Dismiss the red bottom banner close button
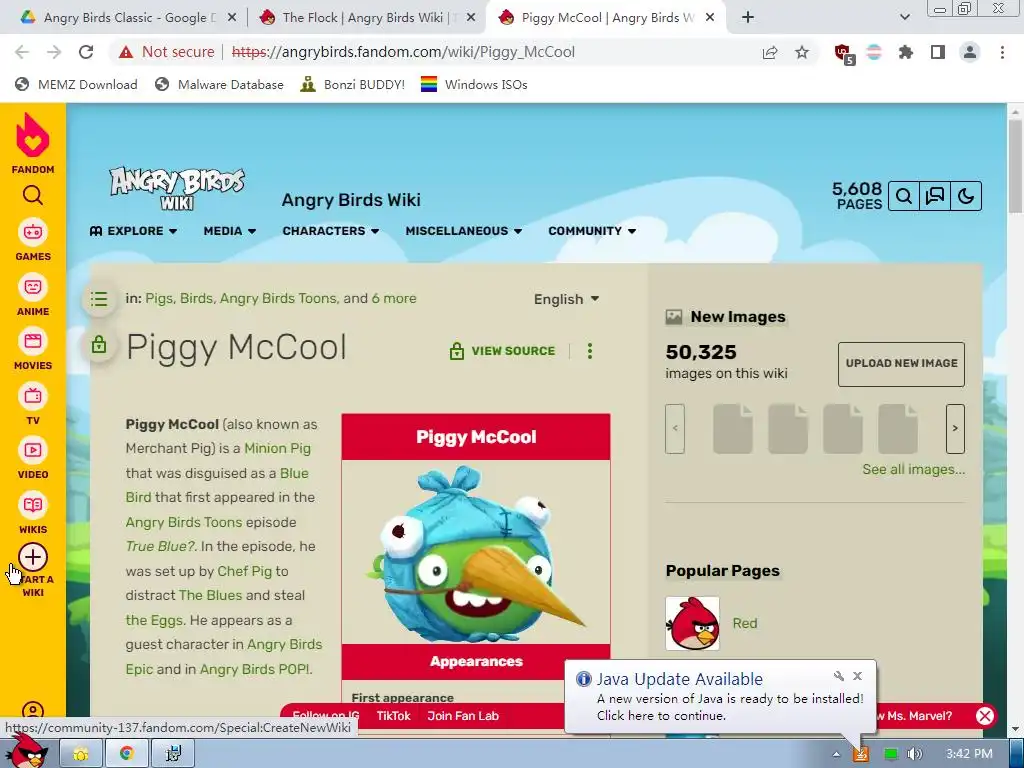Screen dimensions: 1024x768 985,716
